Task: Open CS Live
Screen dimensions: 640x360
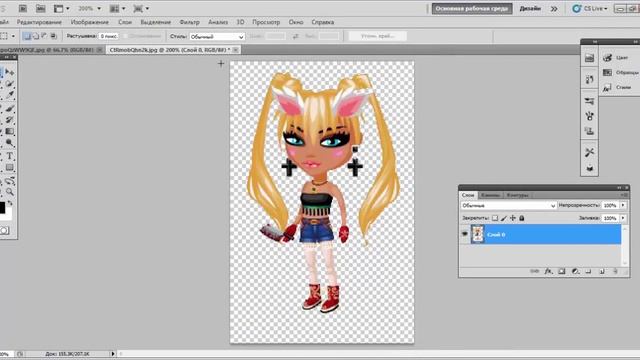Action: [x=590, y=9]
